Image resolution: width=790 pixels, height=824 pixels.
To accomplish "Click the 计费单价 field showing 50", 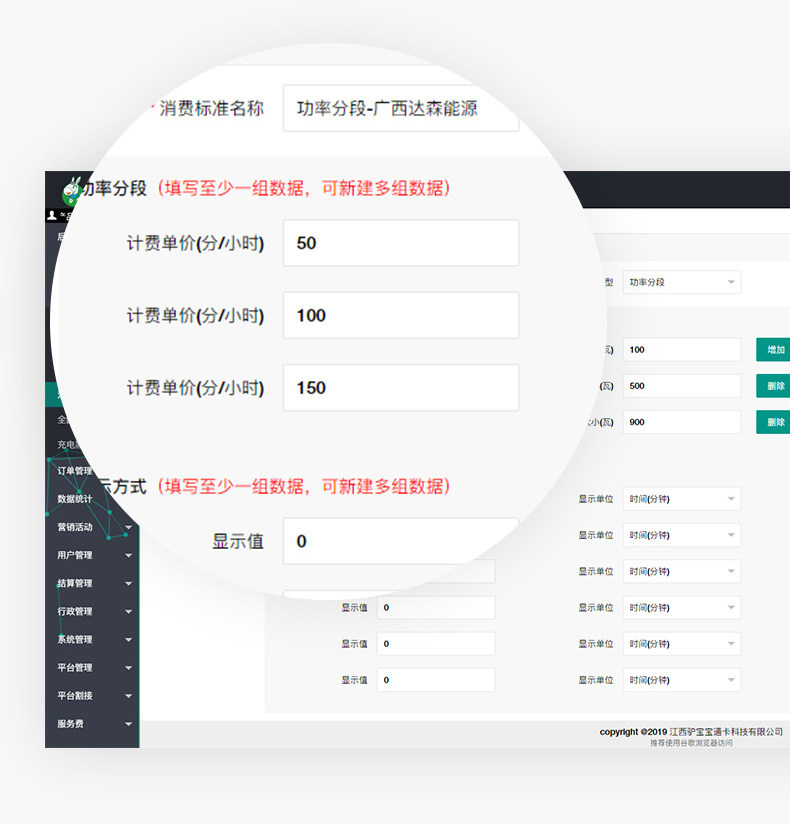I will (x=401, y=243).
